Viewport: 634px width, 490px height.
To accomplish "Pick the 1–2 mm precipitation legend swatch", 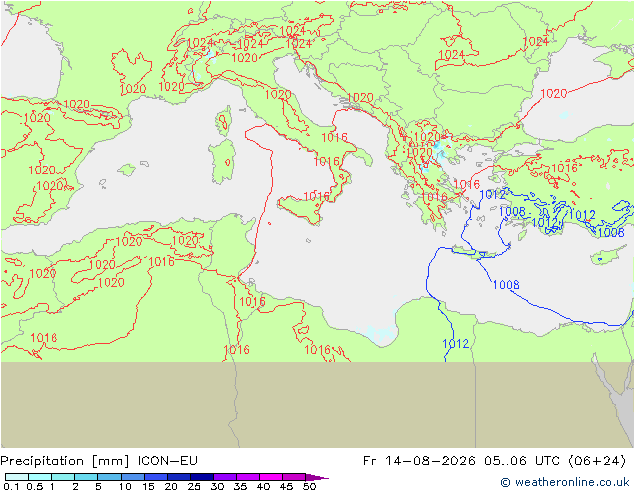I will (63, 477).
